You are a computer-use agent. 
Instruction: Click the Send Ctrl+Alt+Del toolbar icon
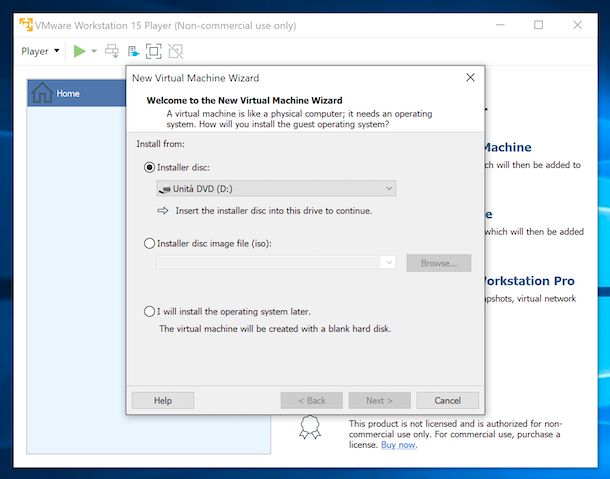pos(112,51)
